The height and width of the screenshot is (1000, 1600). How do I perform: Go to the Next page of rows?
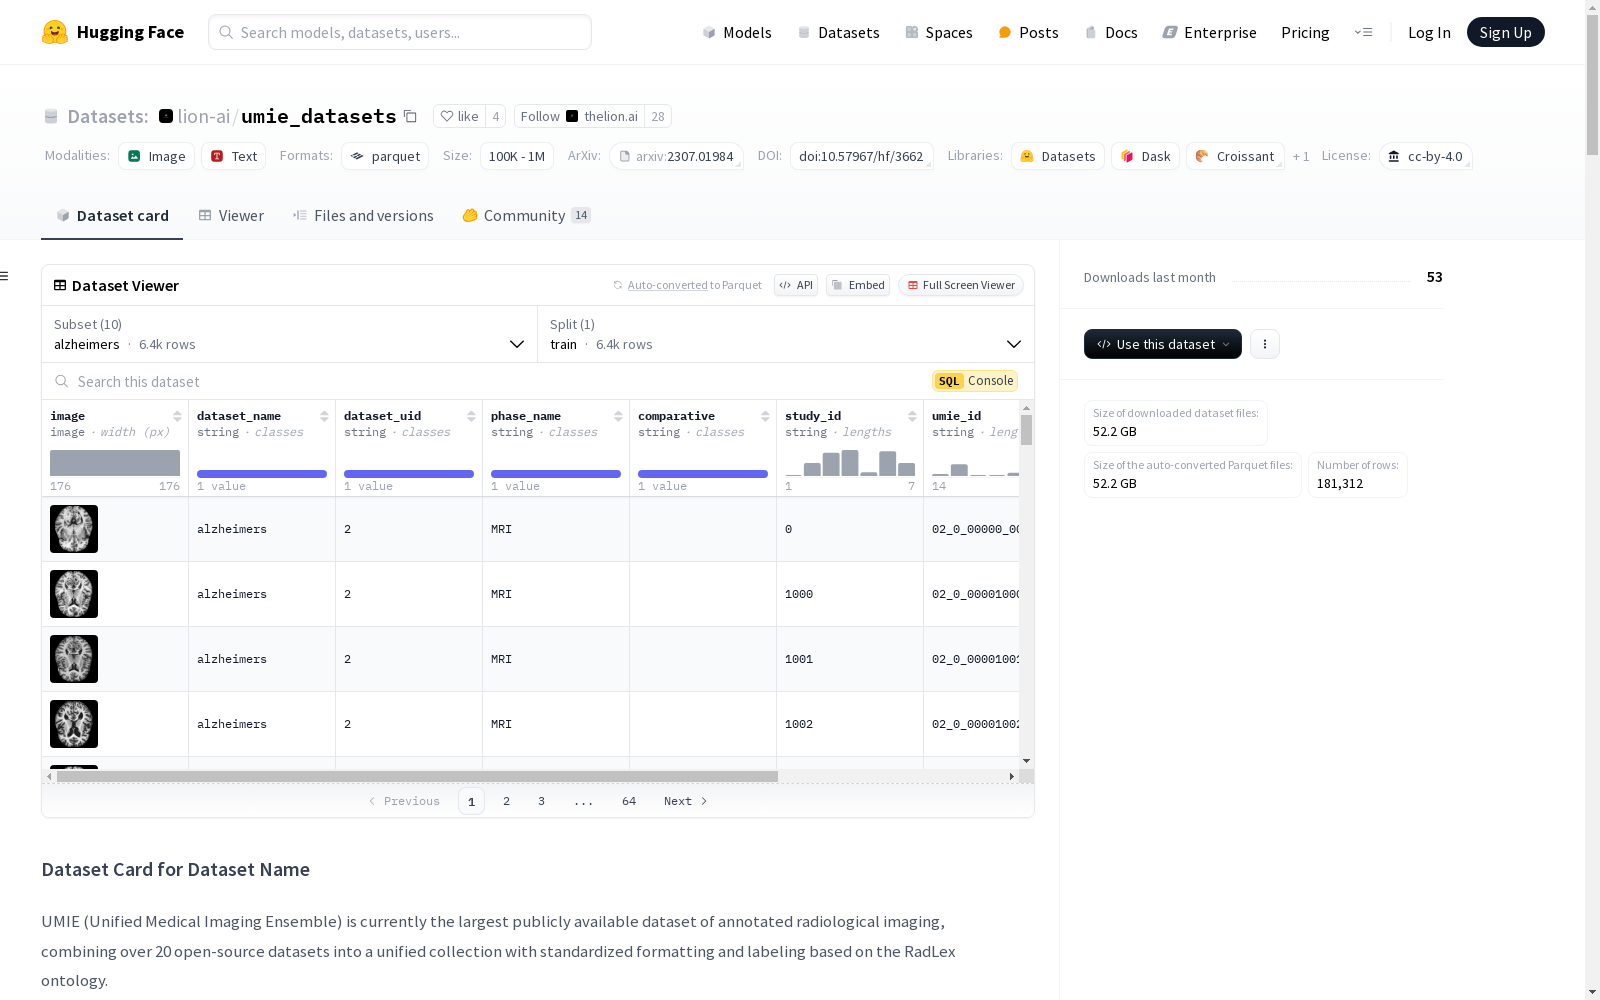coord(686,801)
